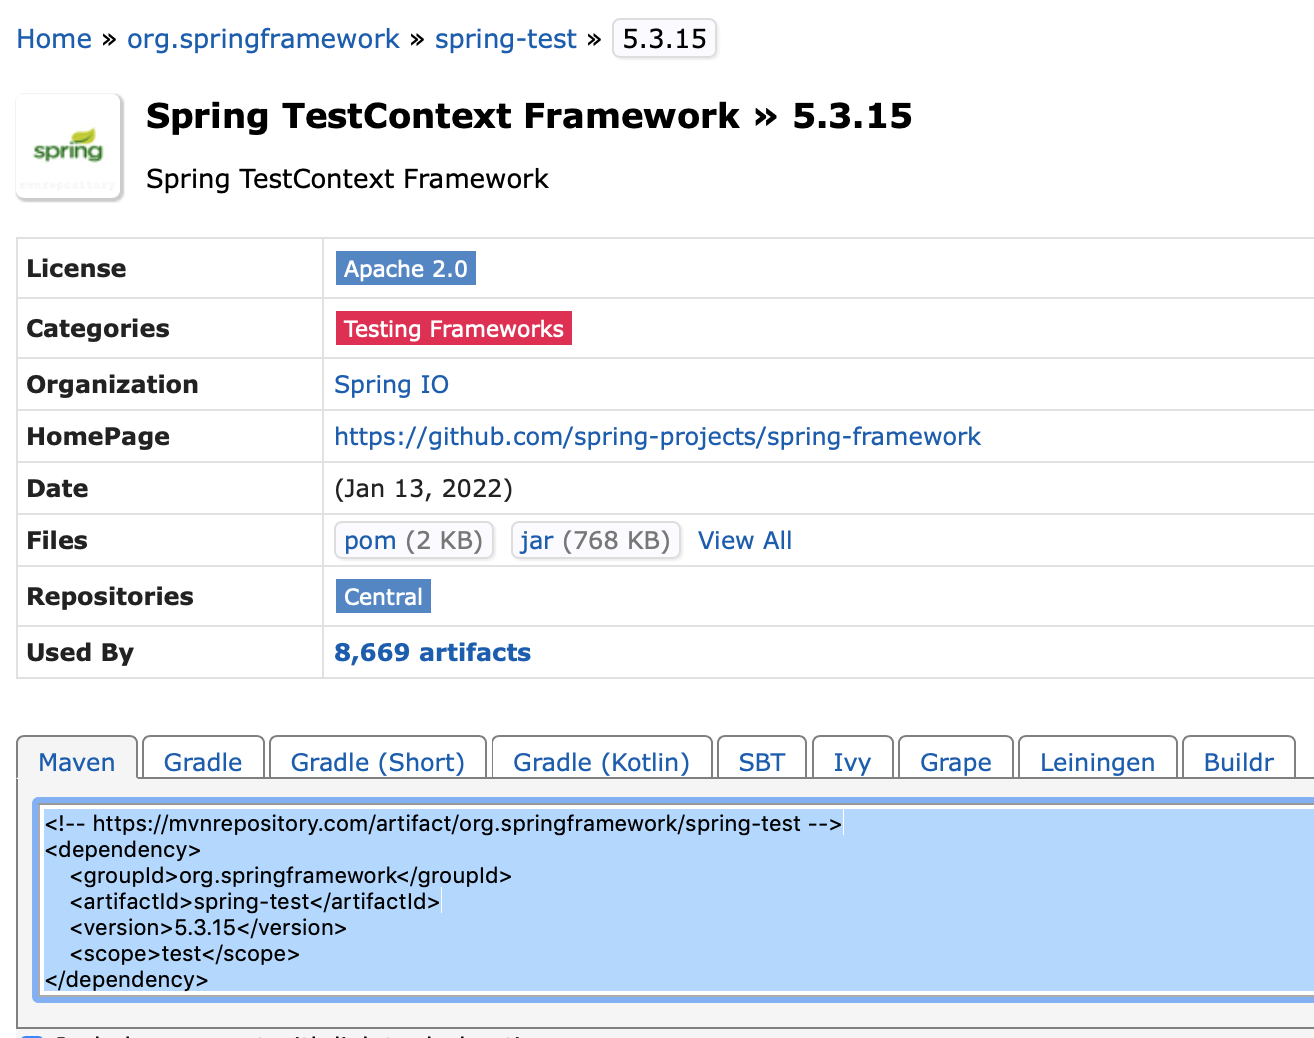
Task: Click the Categories row label
Action: [98, 328]
